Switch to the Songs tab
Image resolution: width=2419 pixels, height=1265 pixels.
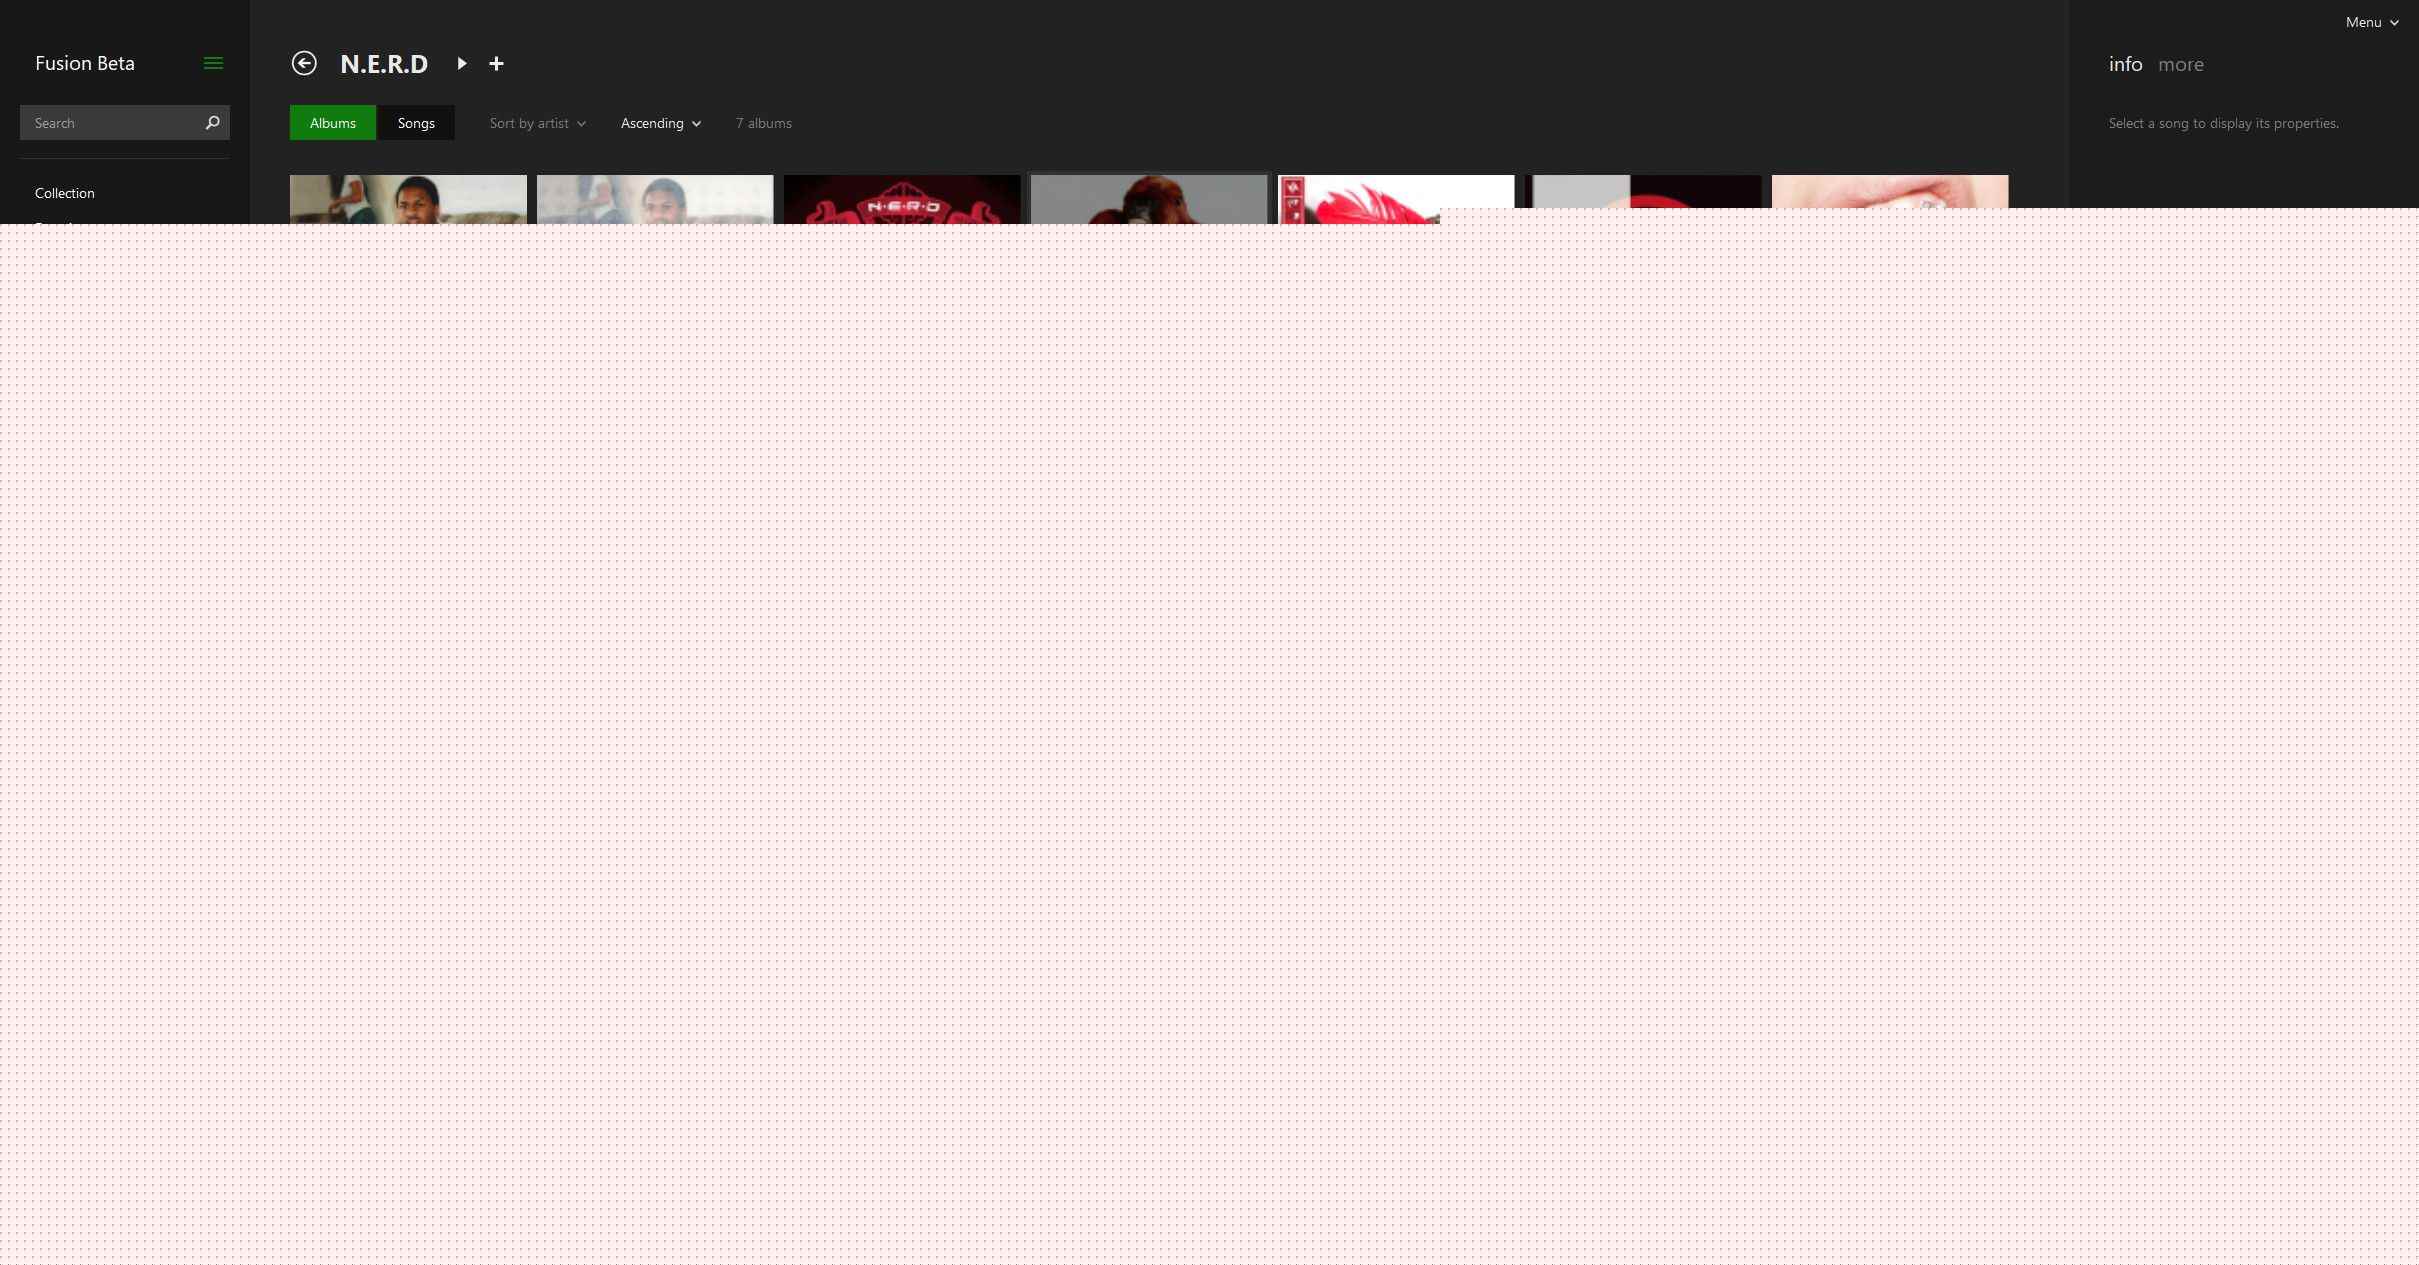pyautogui.click(x=416, y=123)
